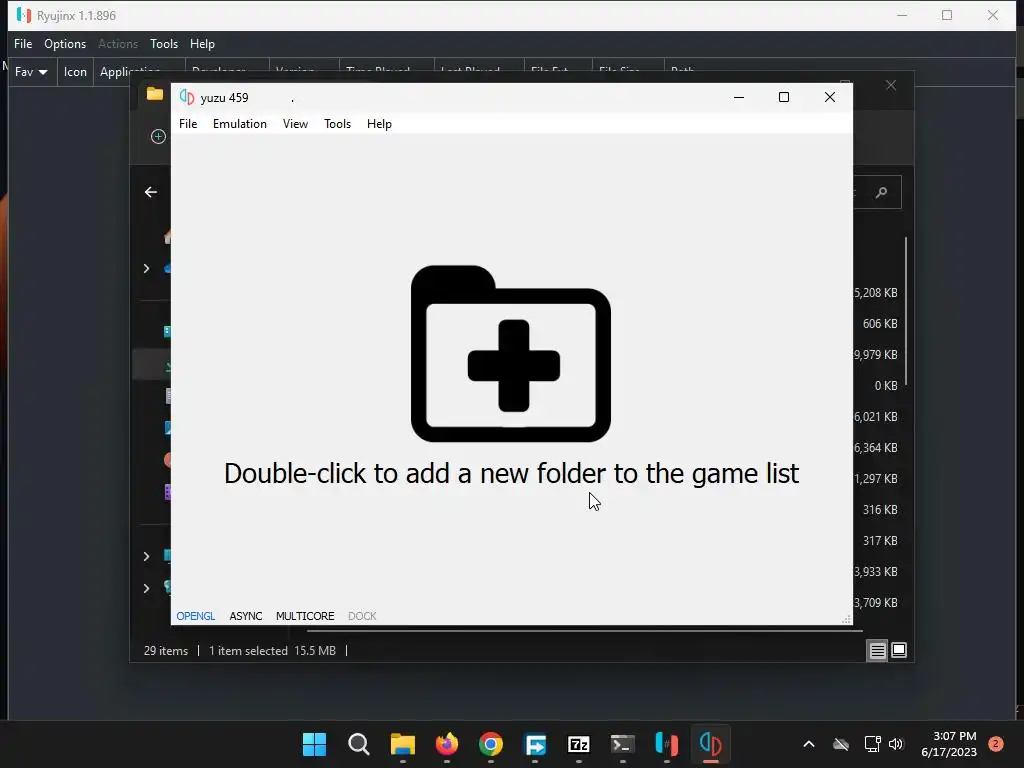Open the volume control in the tray
1024x768 pixels.
[x=896, y=744]
